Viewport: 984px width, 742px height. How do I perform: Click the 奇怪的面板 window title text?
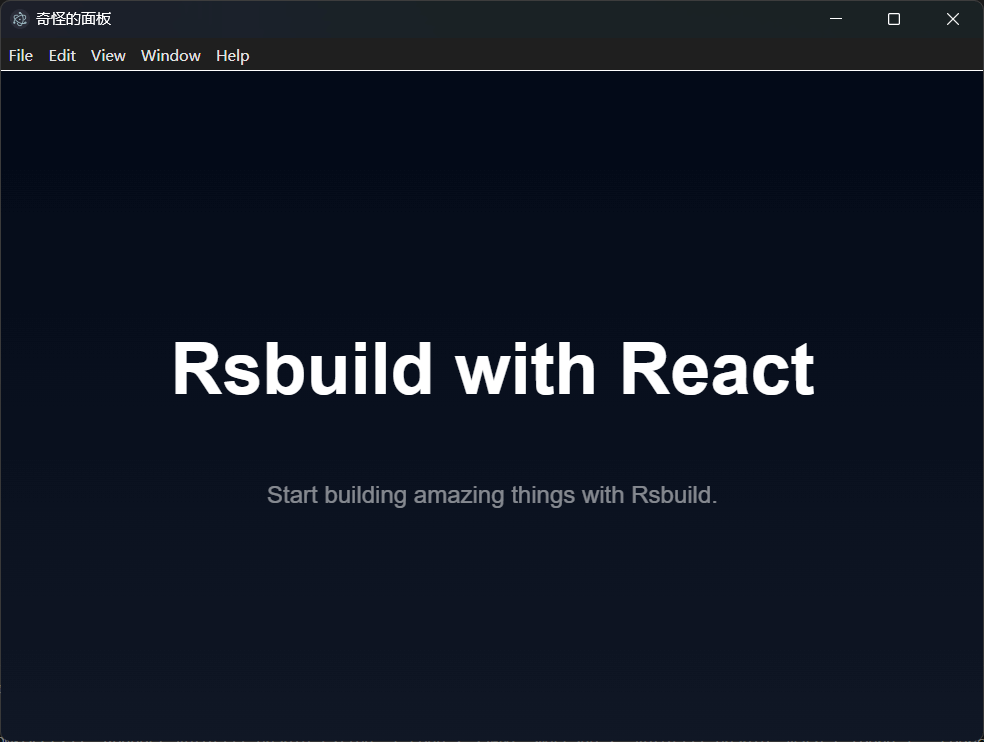(x=74, y=19)
